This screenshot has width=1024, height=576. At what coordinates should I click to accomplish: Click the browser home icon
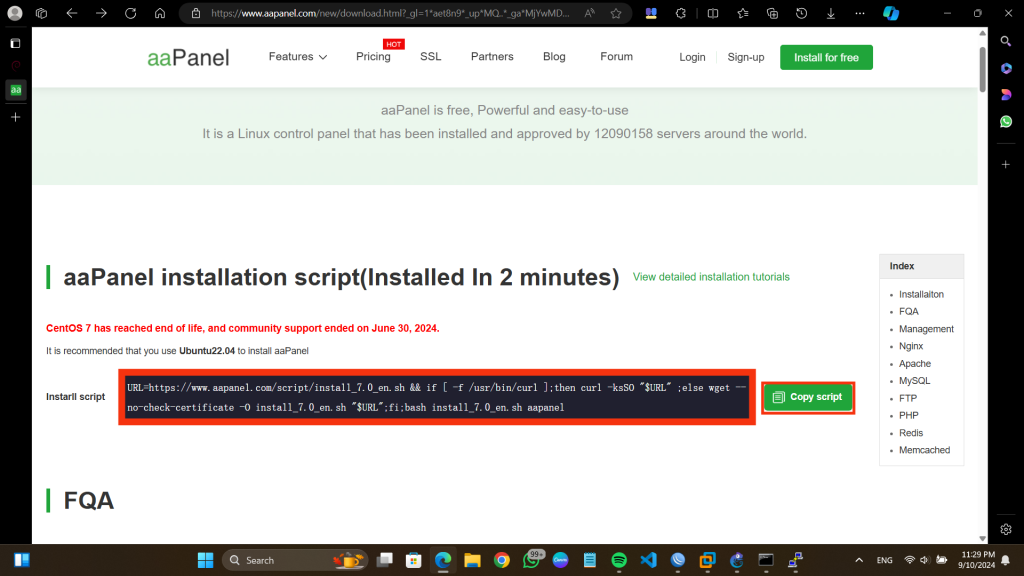click(x=160, y=14)
